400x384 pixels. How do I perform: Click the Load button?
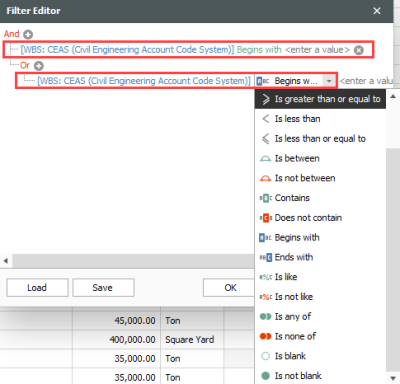click(x=37, y=288)
